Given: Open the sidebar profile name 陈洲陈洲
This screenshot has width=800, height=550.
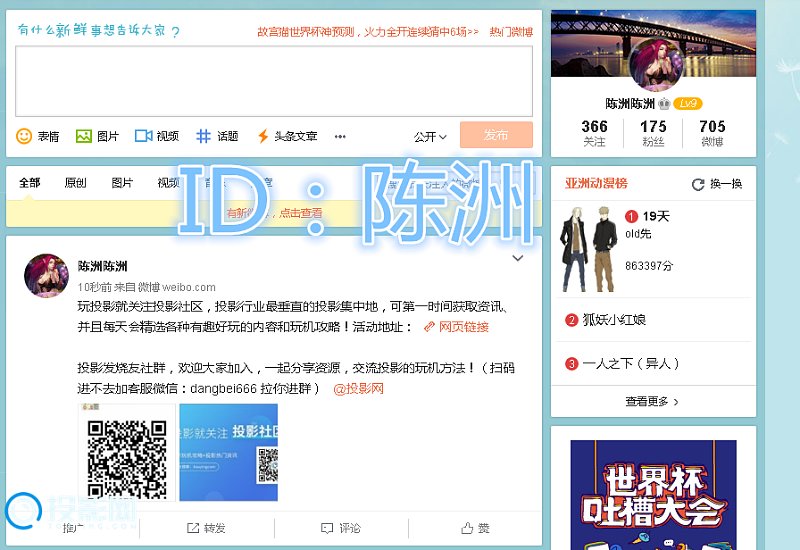Looking at the screenshot, I should (630, 104).
